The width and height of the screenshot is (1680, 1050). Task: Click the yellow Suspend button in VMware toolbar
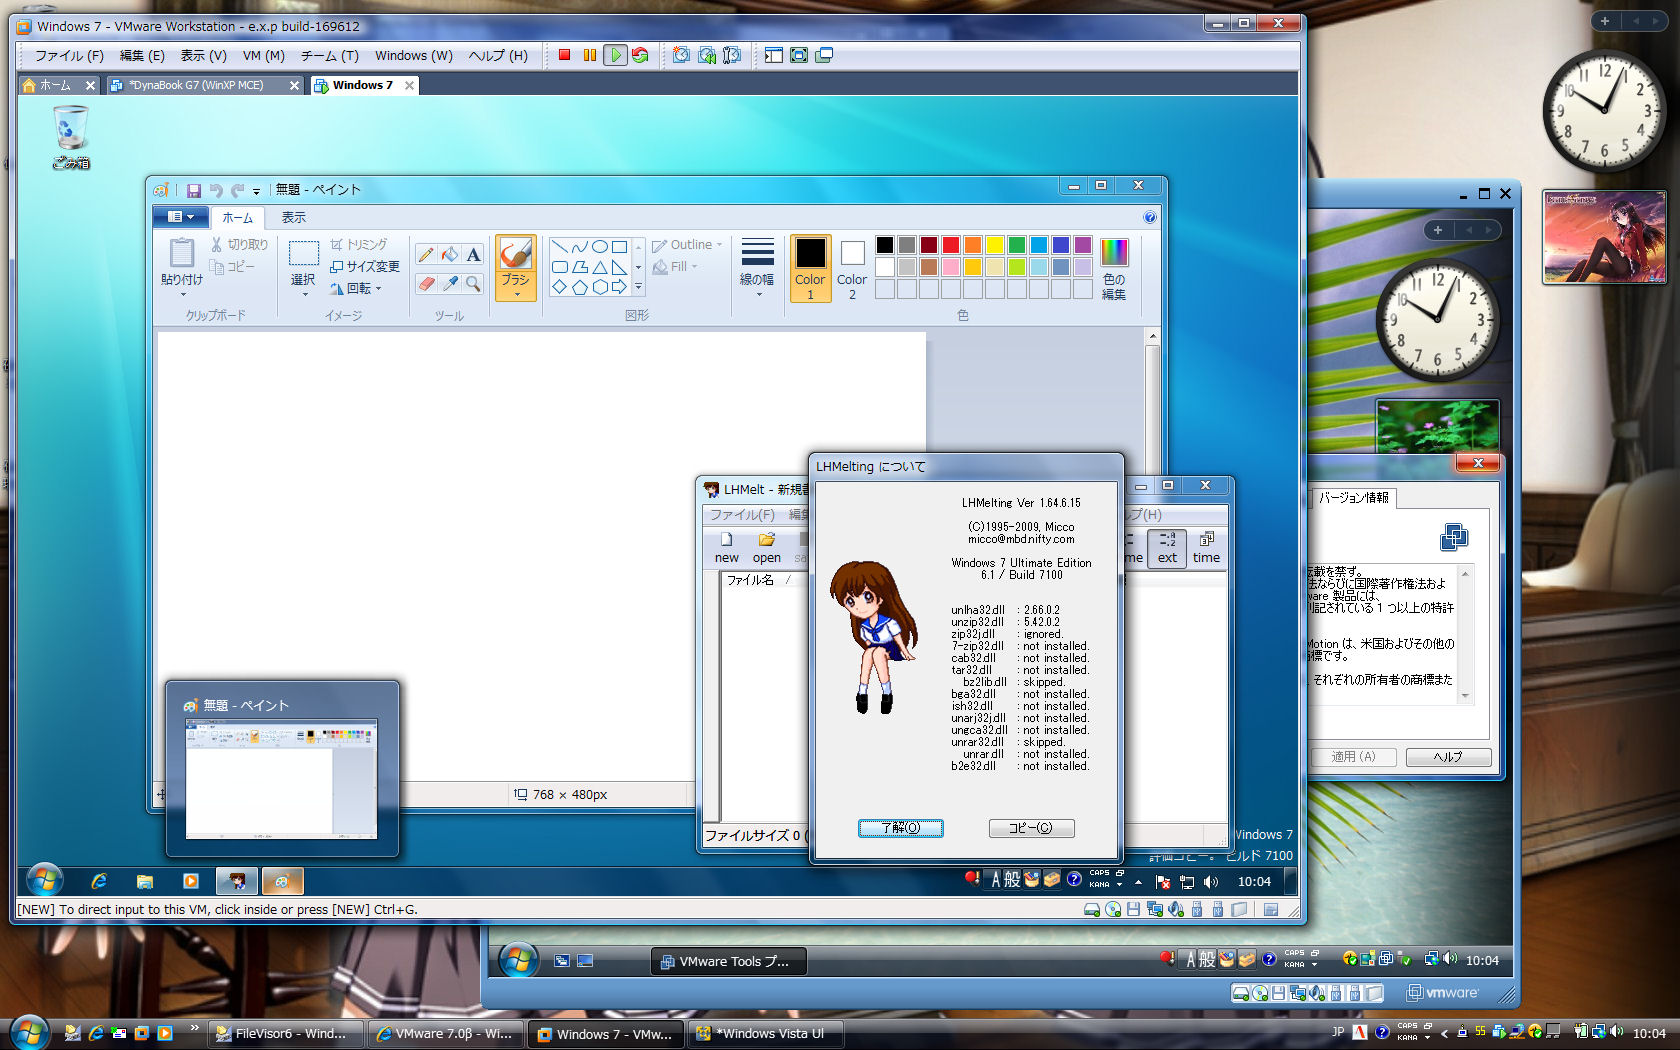[x=590, y=55]
